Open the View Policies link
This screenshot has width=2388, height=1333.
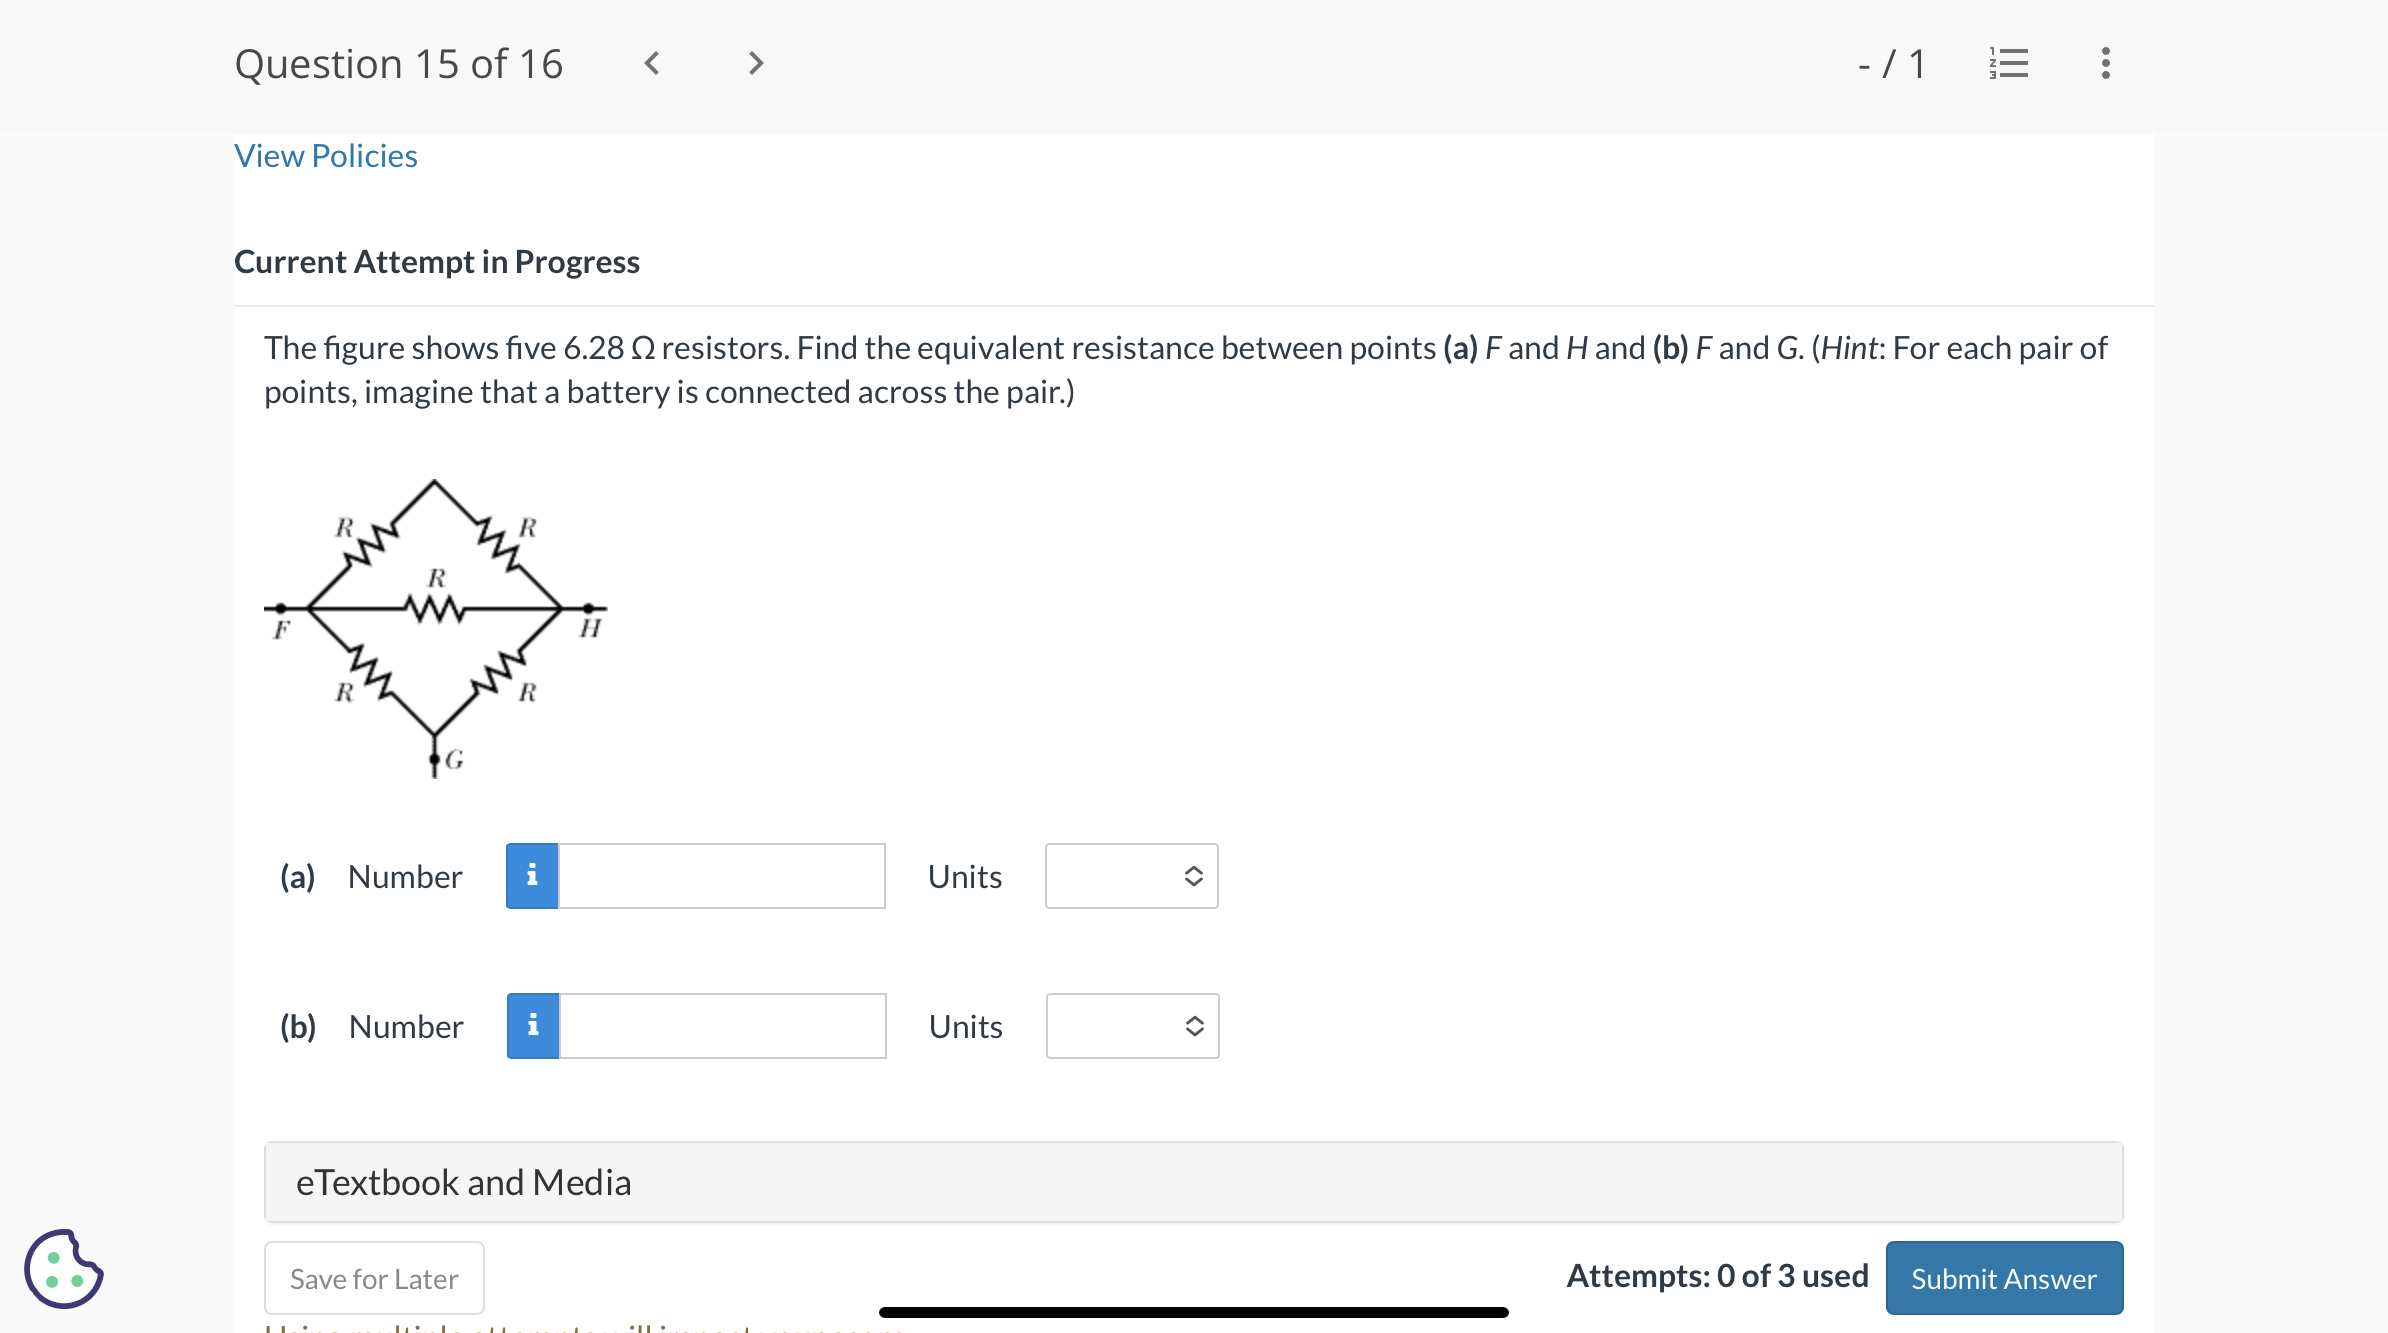coord(325,155)
